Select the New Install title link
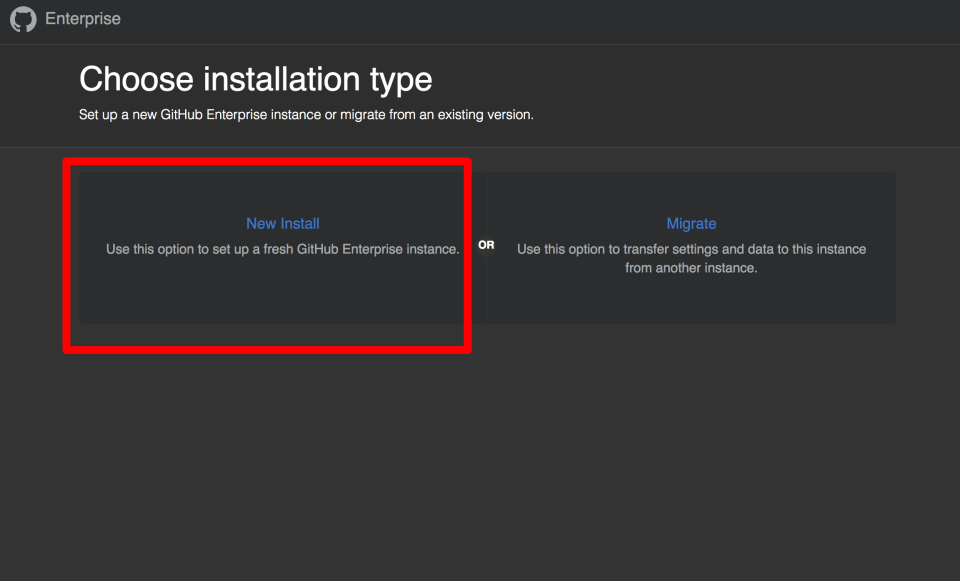 pyautogui.click(x=283, y=224)
